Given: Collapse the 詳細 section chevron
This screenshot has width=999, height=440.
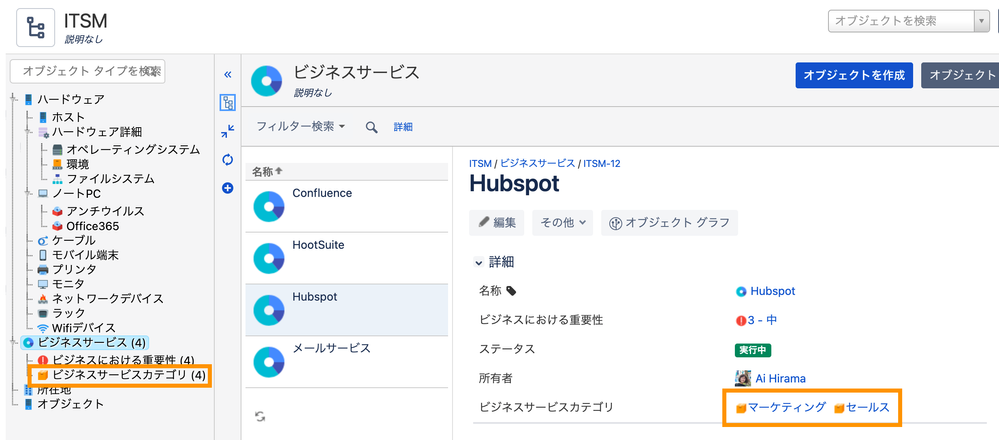Looking at the screenshot, I should click(478, 262).
